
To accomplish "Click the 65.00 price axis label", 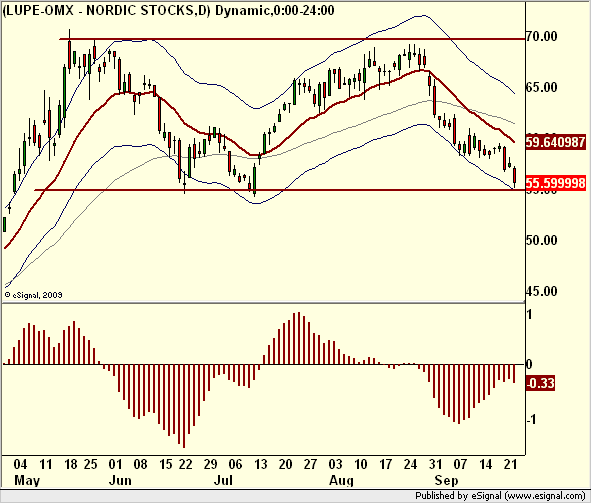I will pyautogui.click(x=542, y=87).
